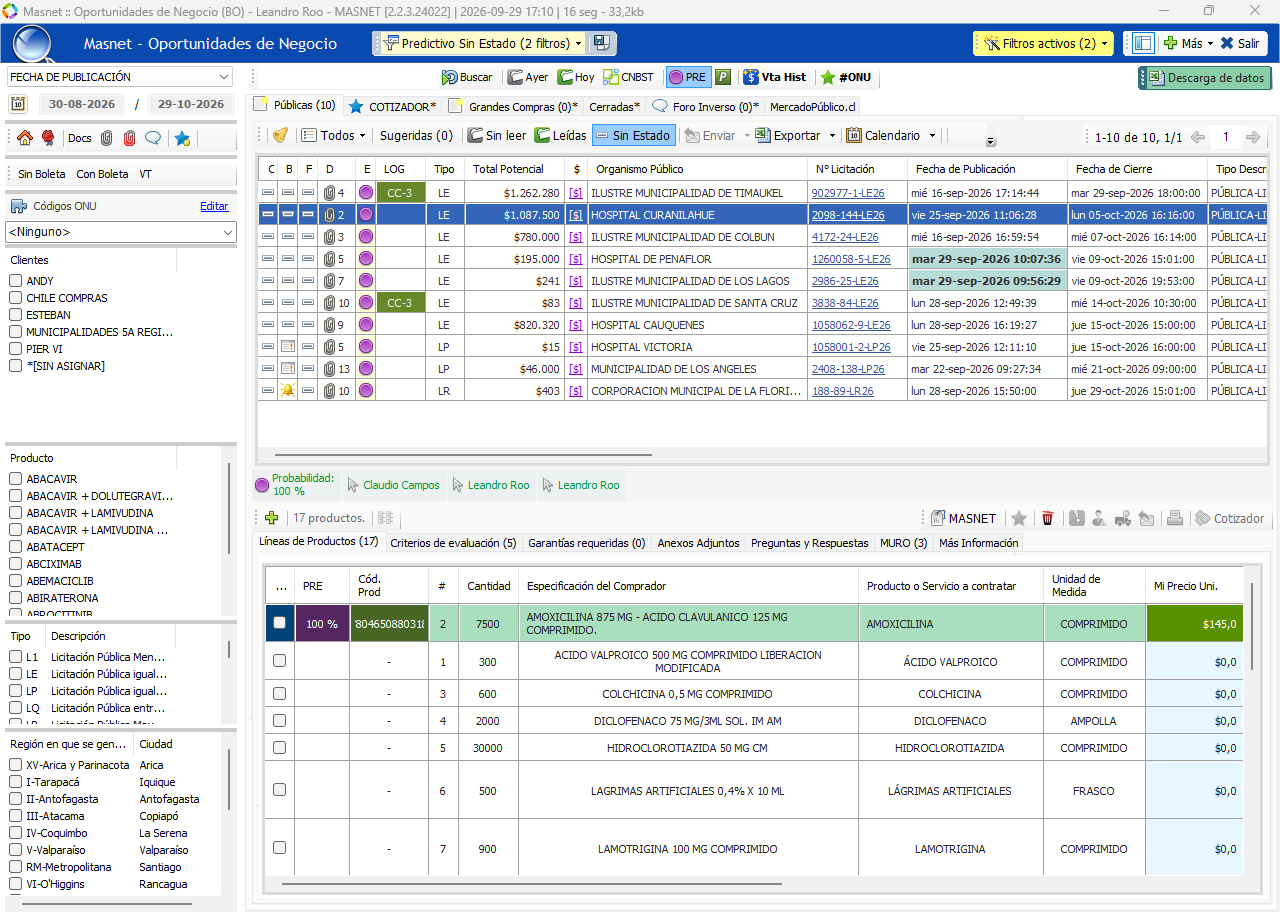Click the 100 % PRE probability cell
Image resolution: width=1280 pixels, height=912 pixels.
pos(322,623)
